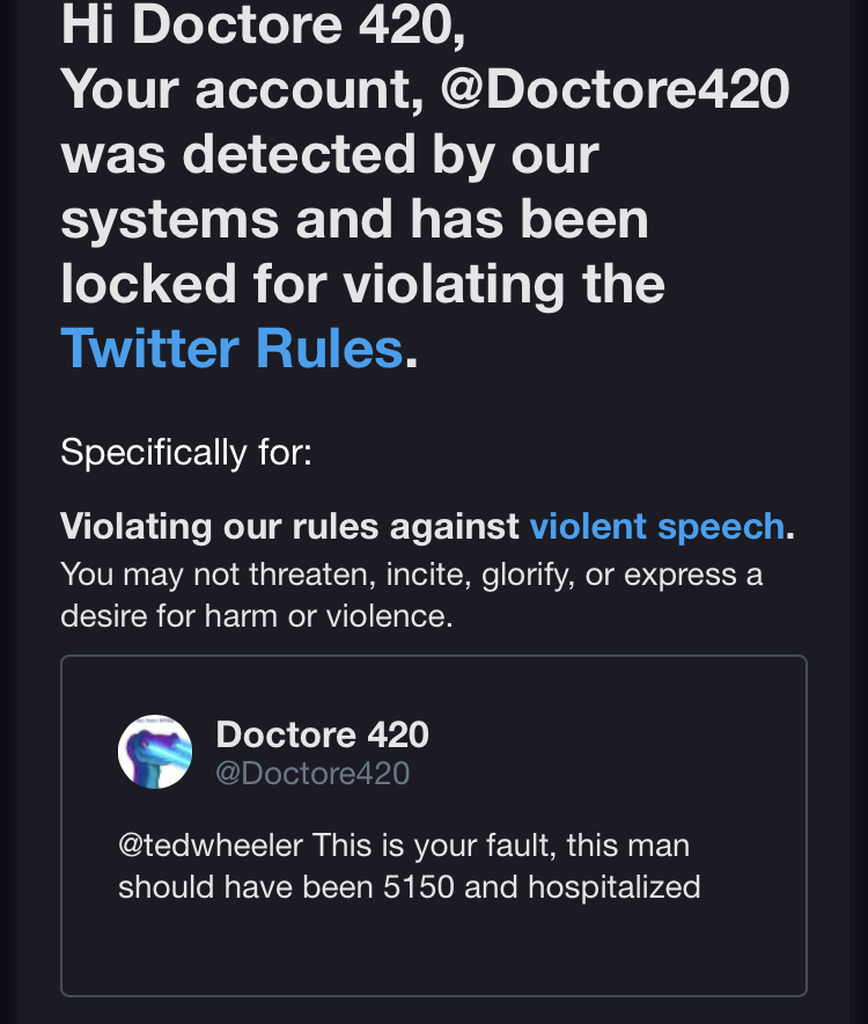Click the "was detected by our" heading line
868x1024 pixels.
pyautogui.click(x=330, y=153)
